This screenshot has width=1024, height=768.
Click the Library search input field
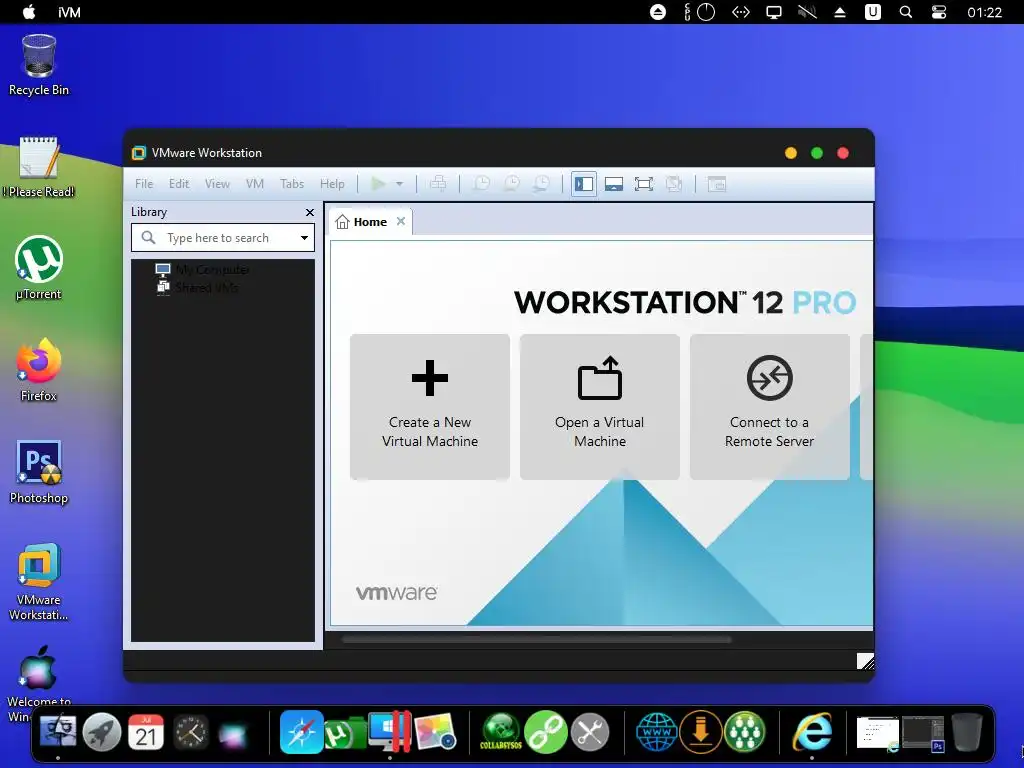[x=222, y=238]
